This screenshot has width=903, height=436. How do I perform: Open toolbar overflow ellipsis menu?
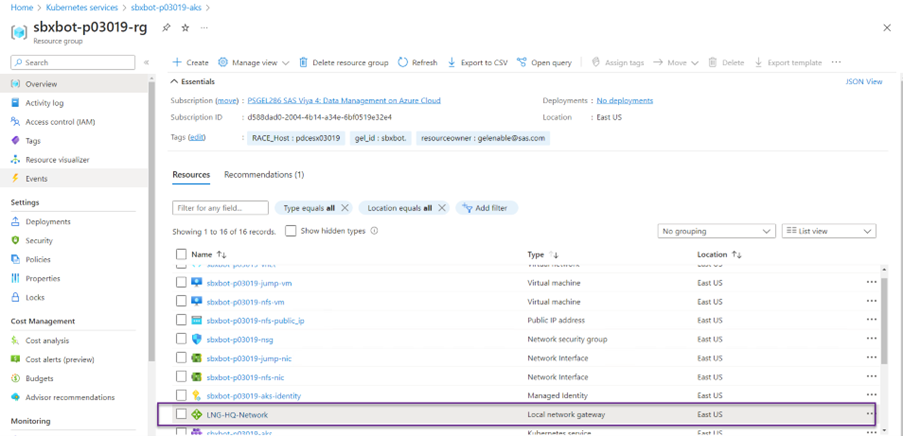click(836, 62)
